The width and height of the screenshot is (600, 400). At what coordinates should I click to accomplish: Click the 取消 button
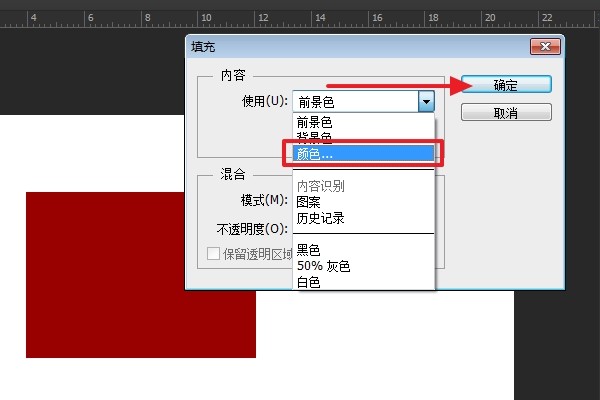click(506, 113)
